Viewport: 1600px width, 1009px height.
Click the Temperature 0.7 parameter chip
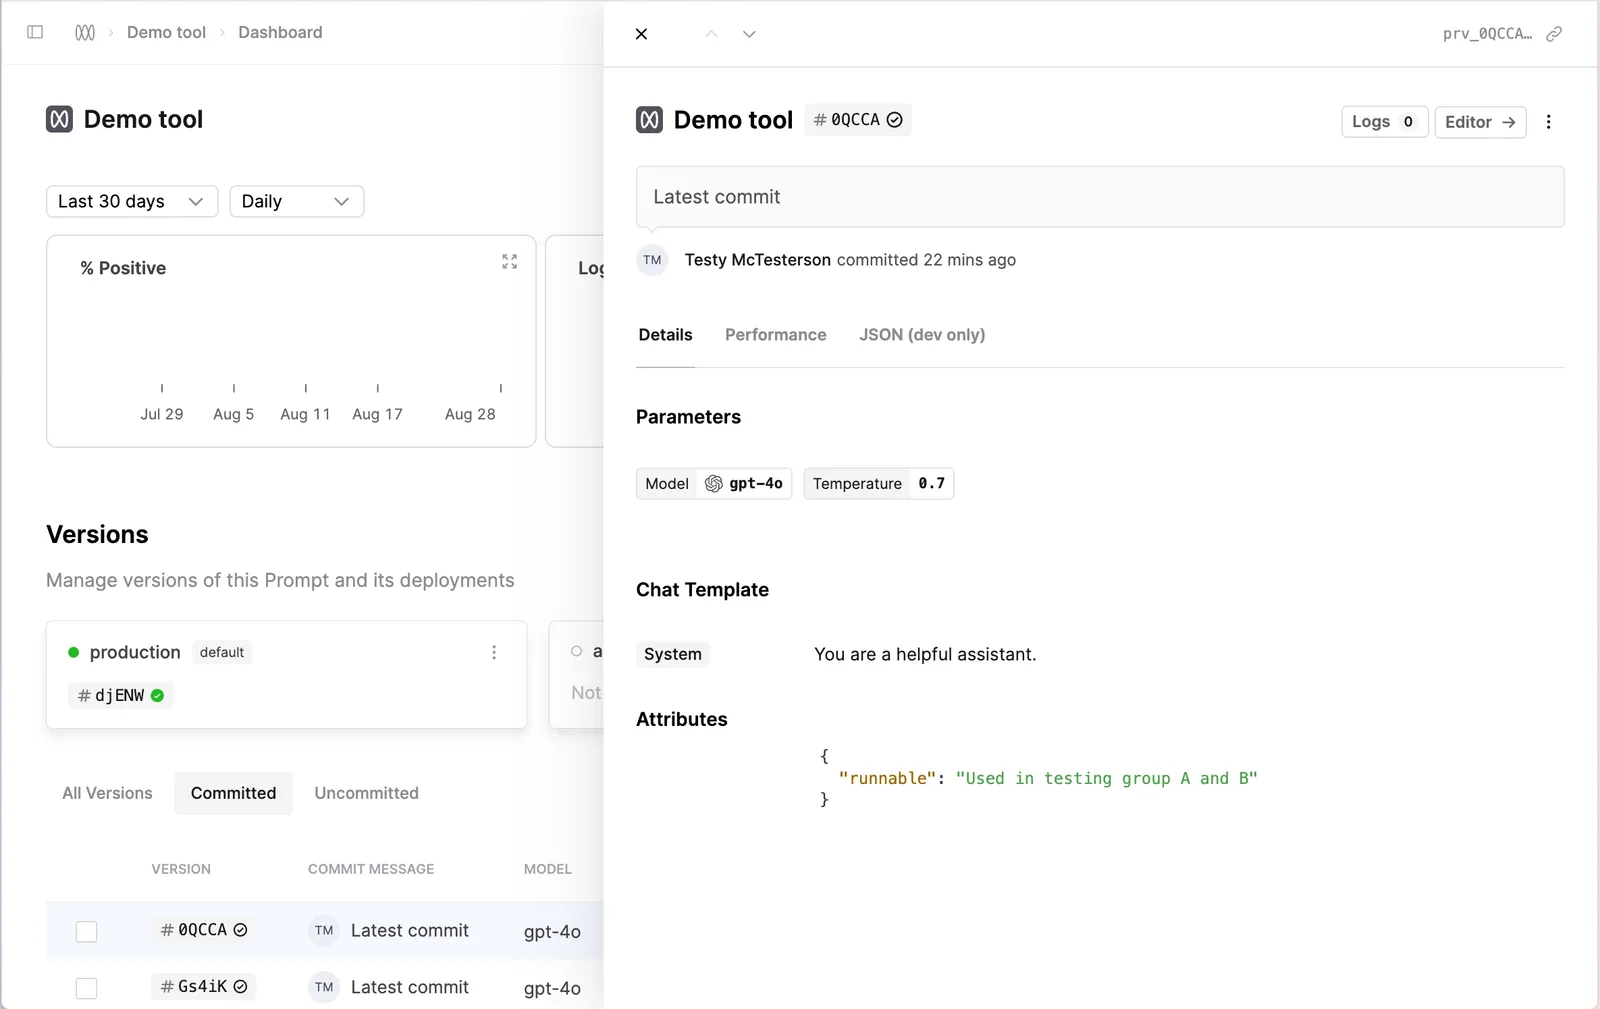click(879, 484)
